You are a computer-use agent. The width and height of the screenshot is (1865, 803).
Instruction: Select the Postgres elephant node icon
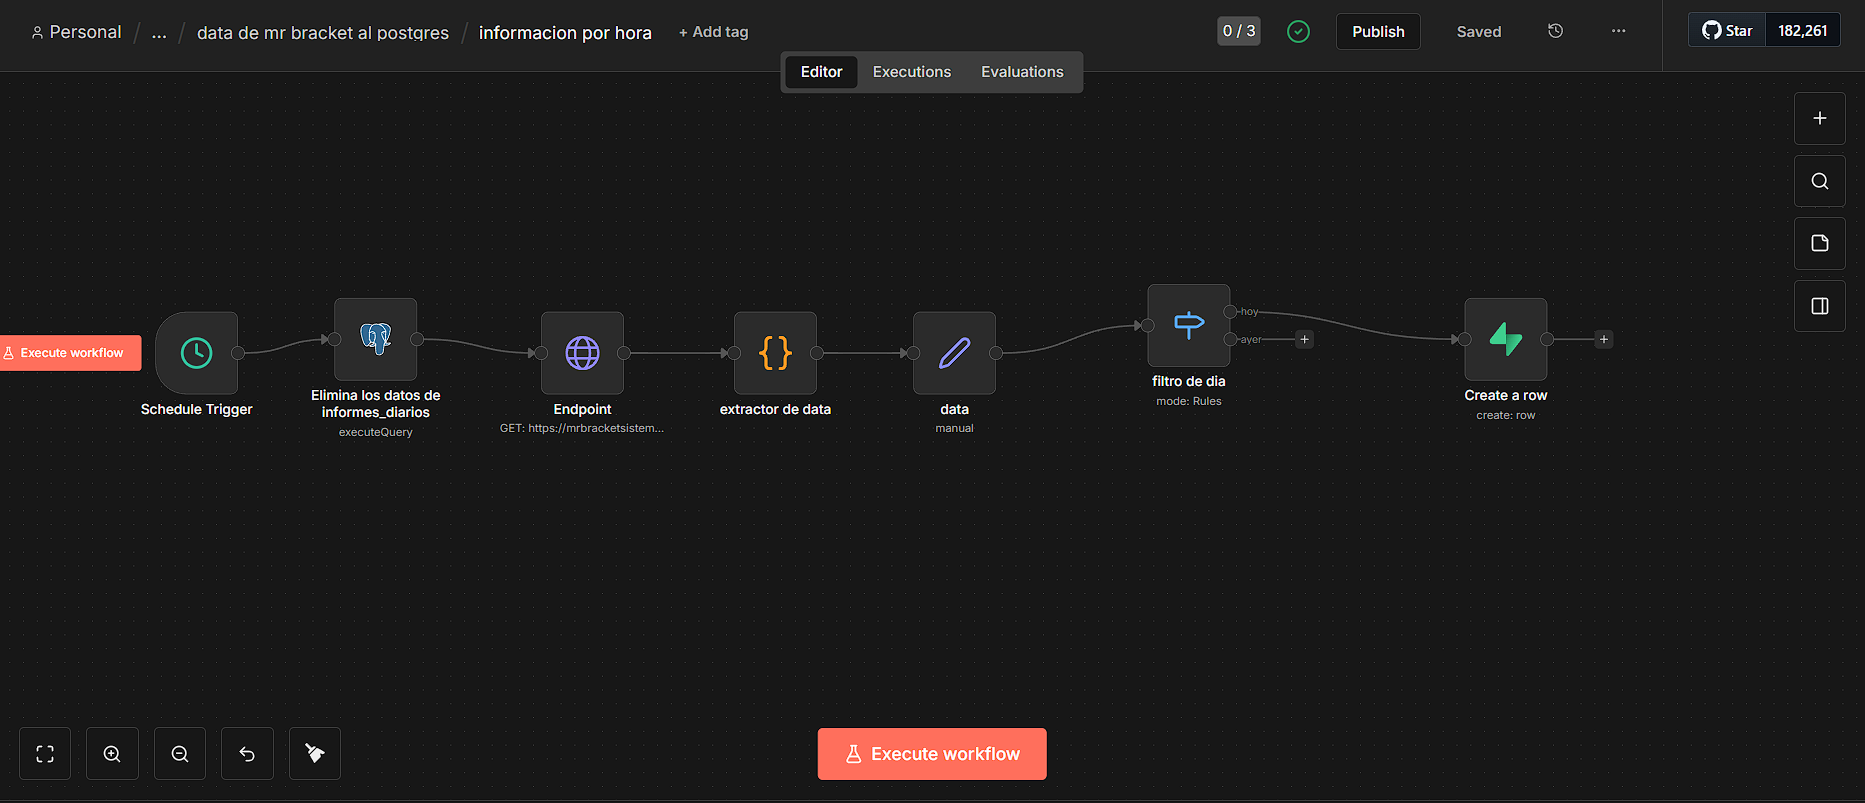pyautogui.click(x=376, y=339)
